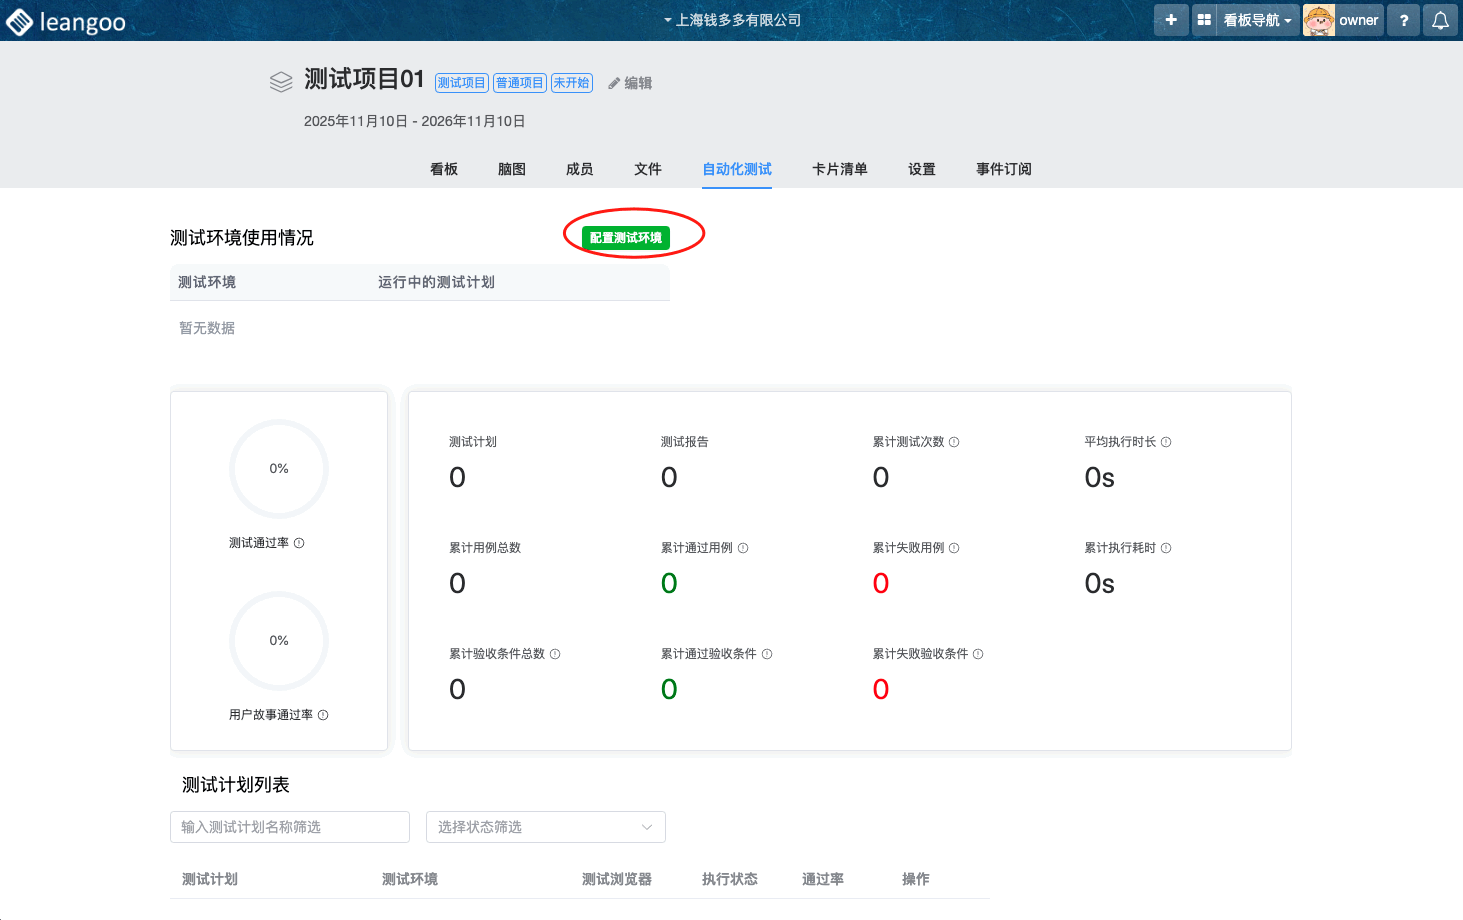Click the owner avatar picture
1463x920 pixels.
pyautogui.click(x=1319, y=20)
